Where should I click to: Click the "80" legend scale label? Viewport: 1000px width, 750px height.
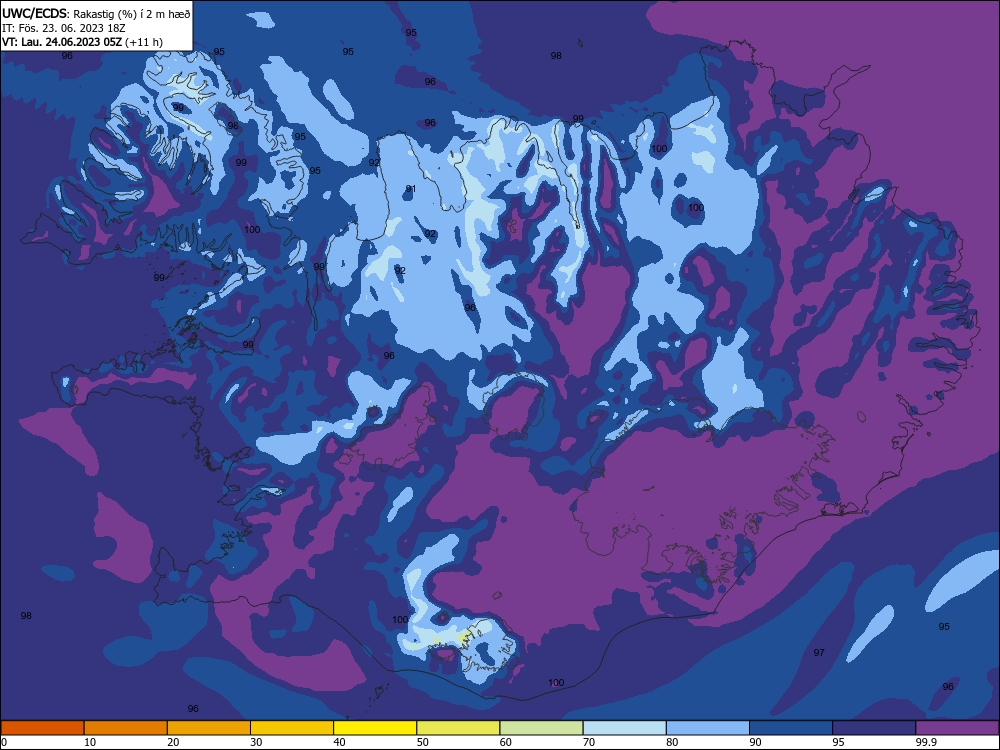[672, 742]
